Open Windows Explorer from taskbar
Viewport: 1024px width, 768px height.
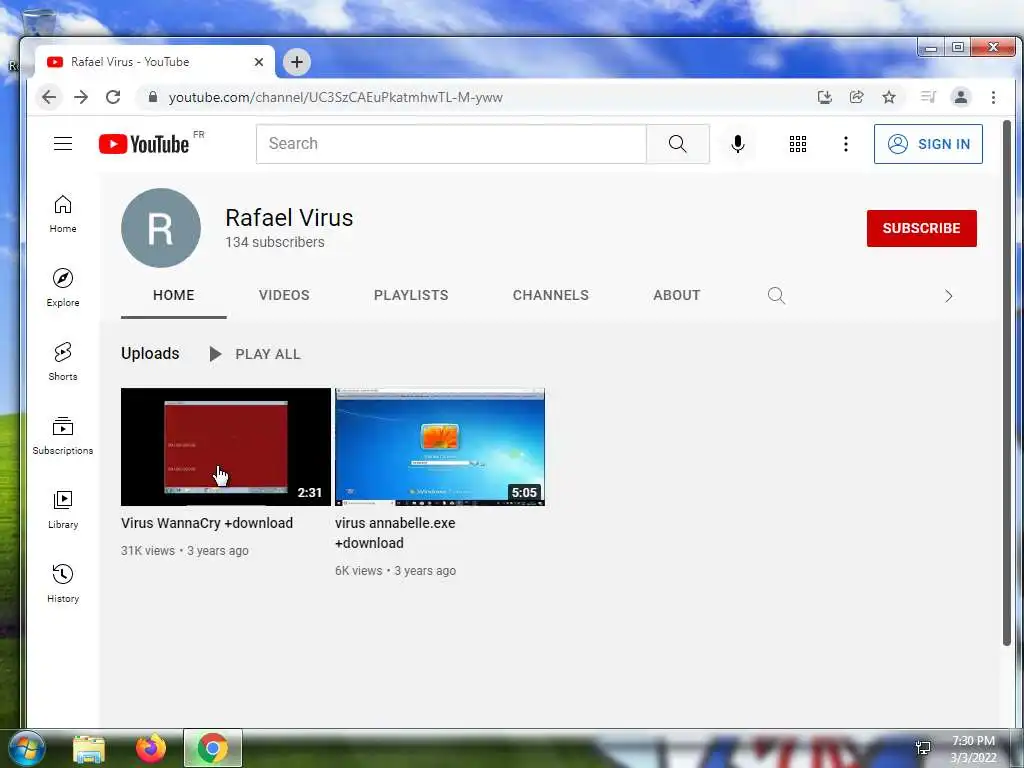click(x=89, y=748)
